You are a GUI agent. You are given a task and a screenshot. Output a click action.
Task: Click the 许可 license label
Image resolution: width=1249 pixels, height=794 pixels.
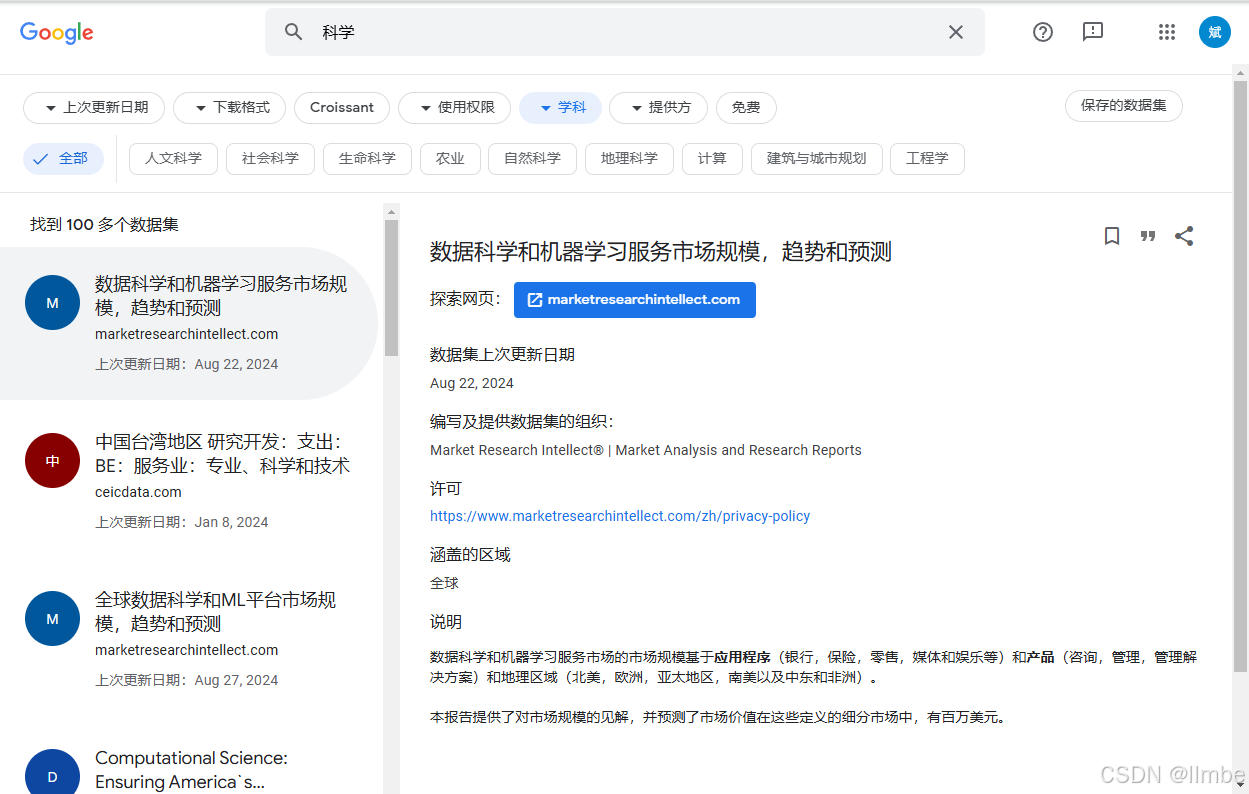(x=446, y=488)
